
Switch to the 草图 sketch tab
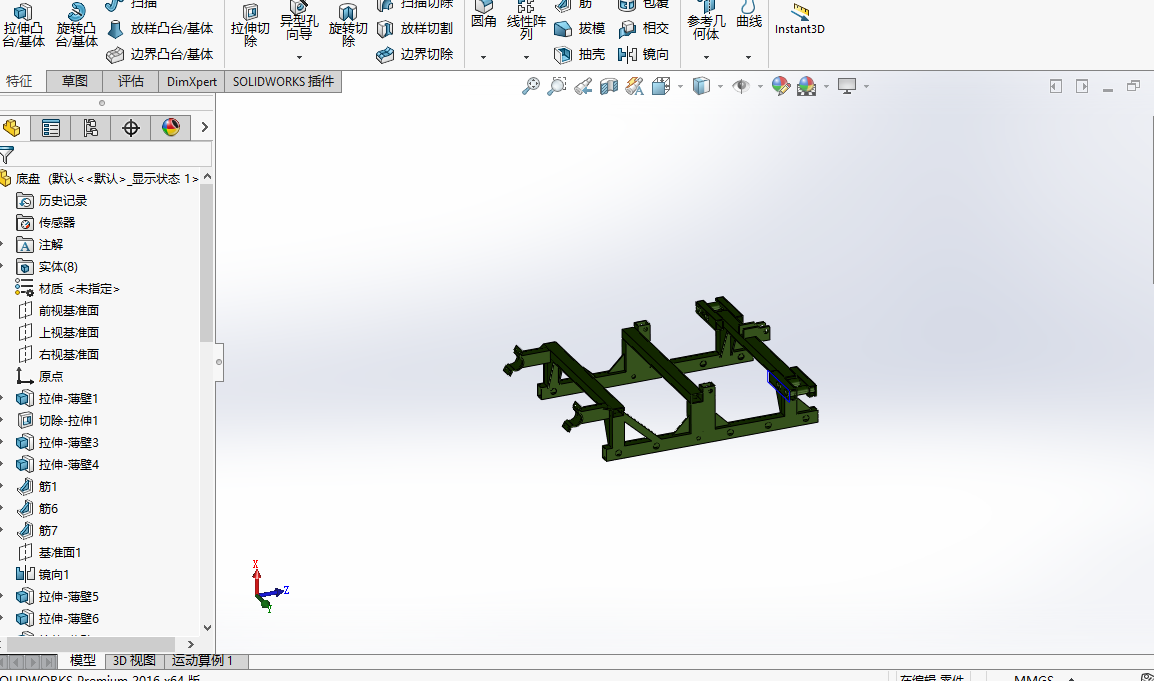pos(74,81)
